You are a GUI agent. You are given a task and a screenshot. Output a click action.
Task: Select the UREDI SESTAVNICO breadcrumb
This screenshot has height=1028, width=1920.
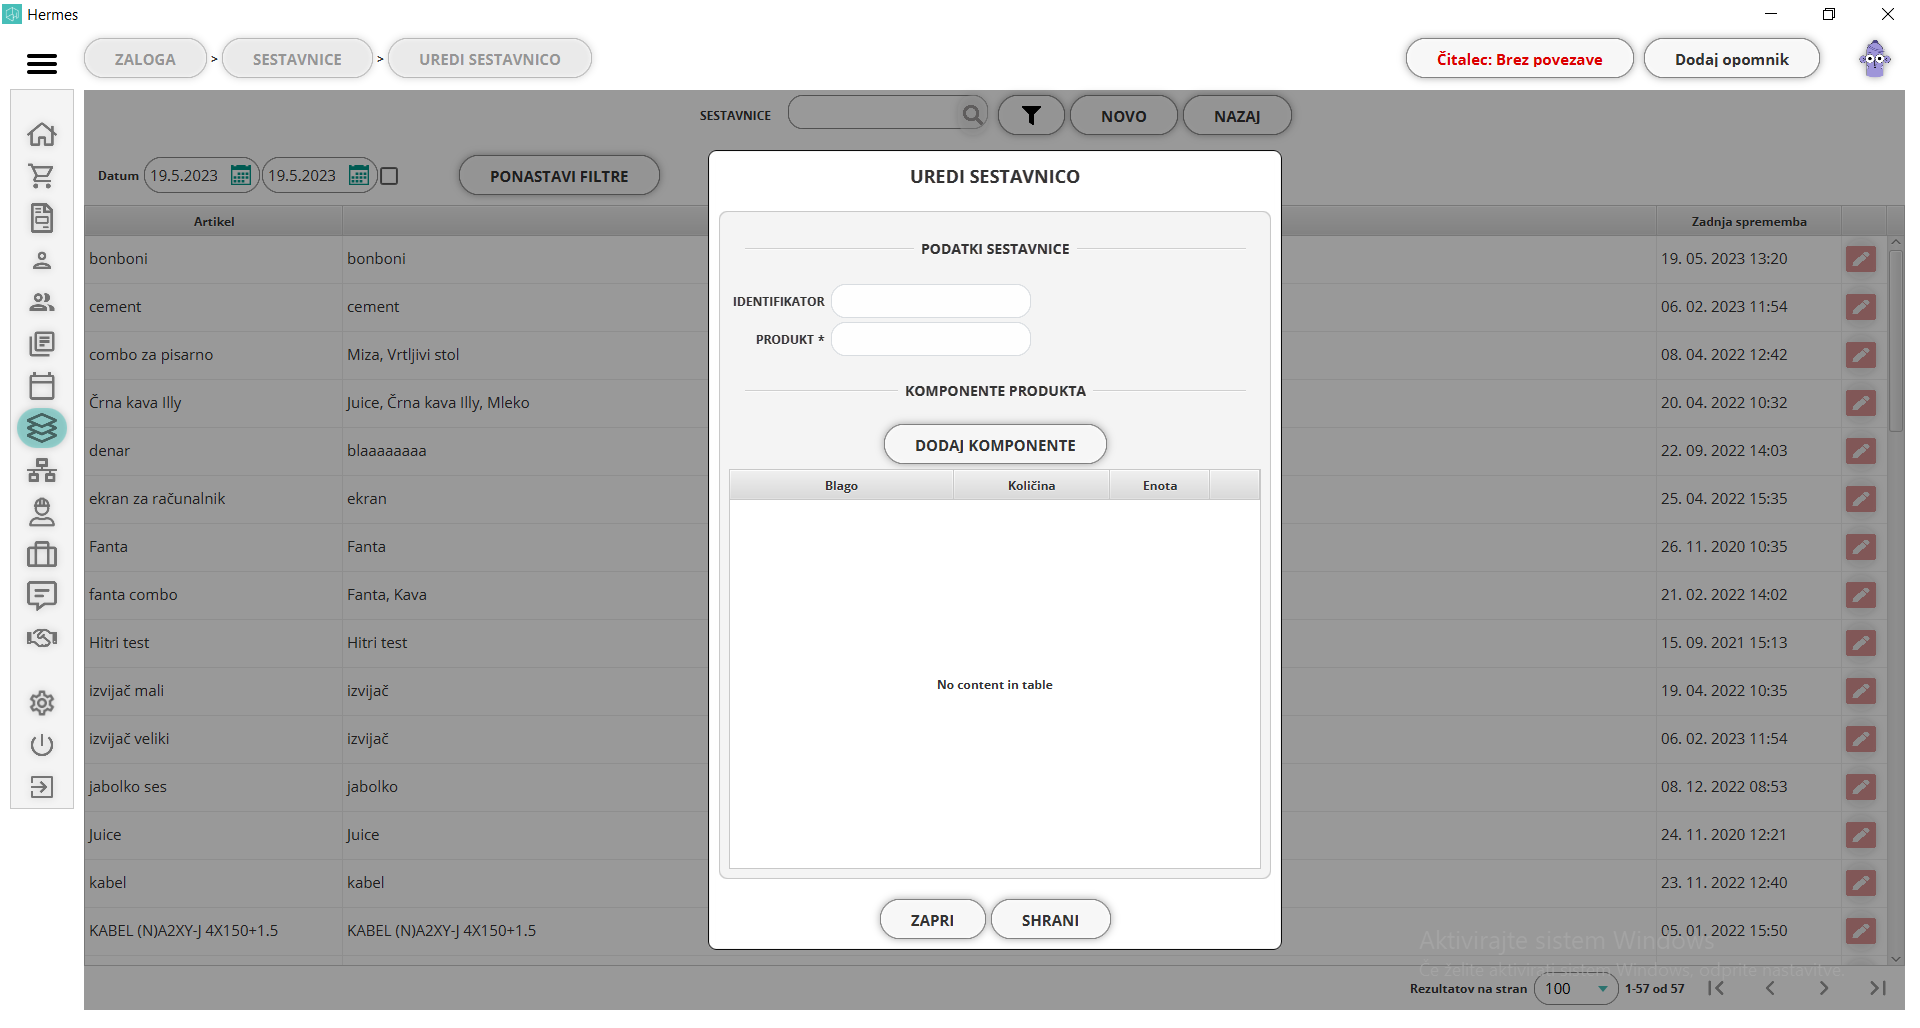click(x=490, y=59)
